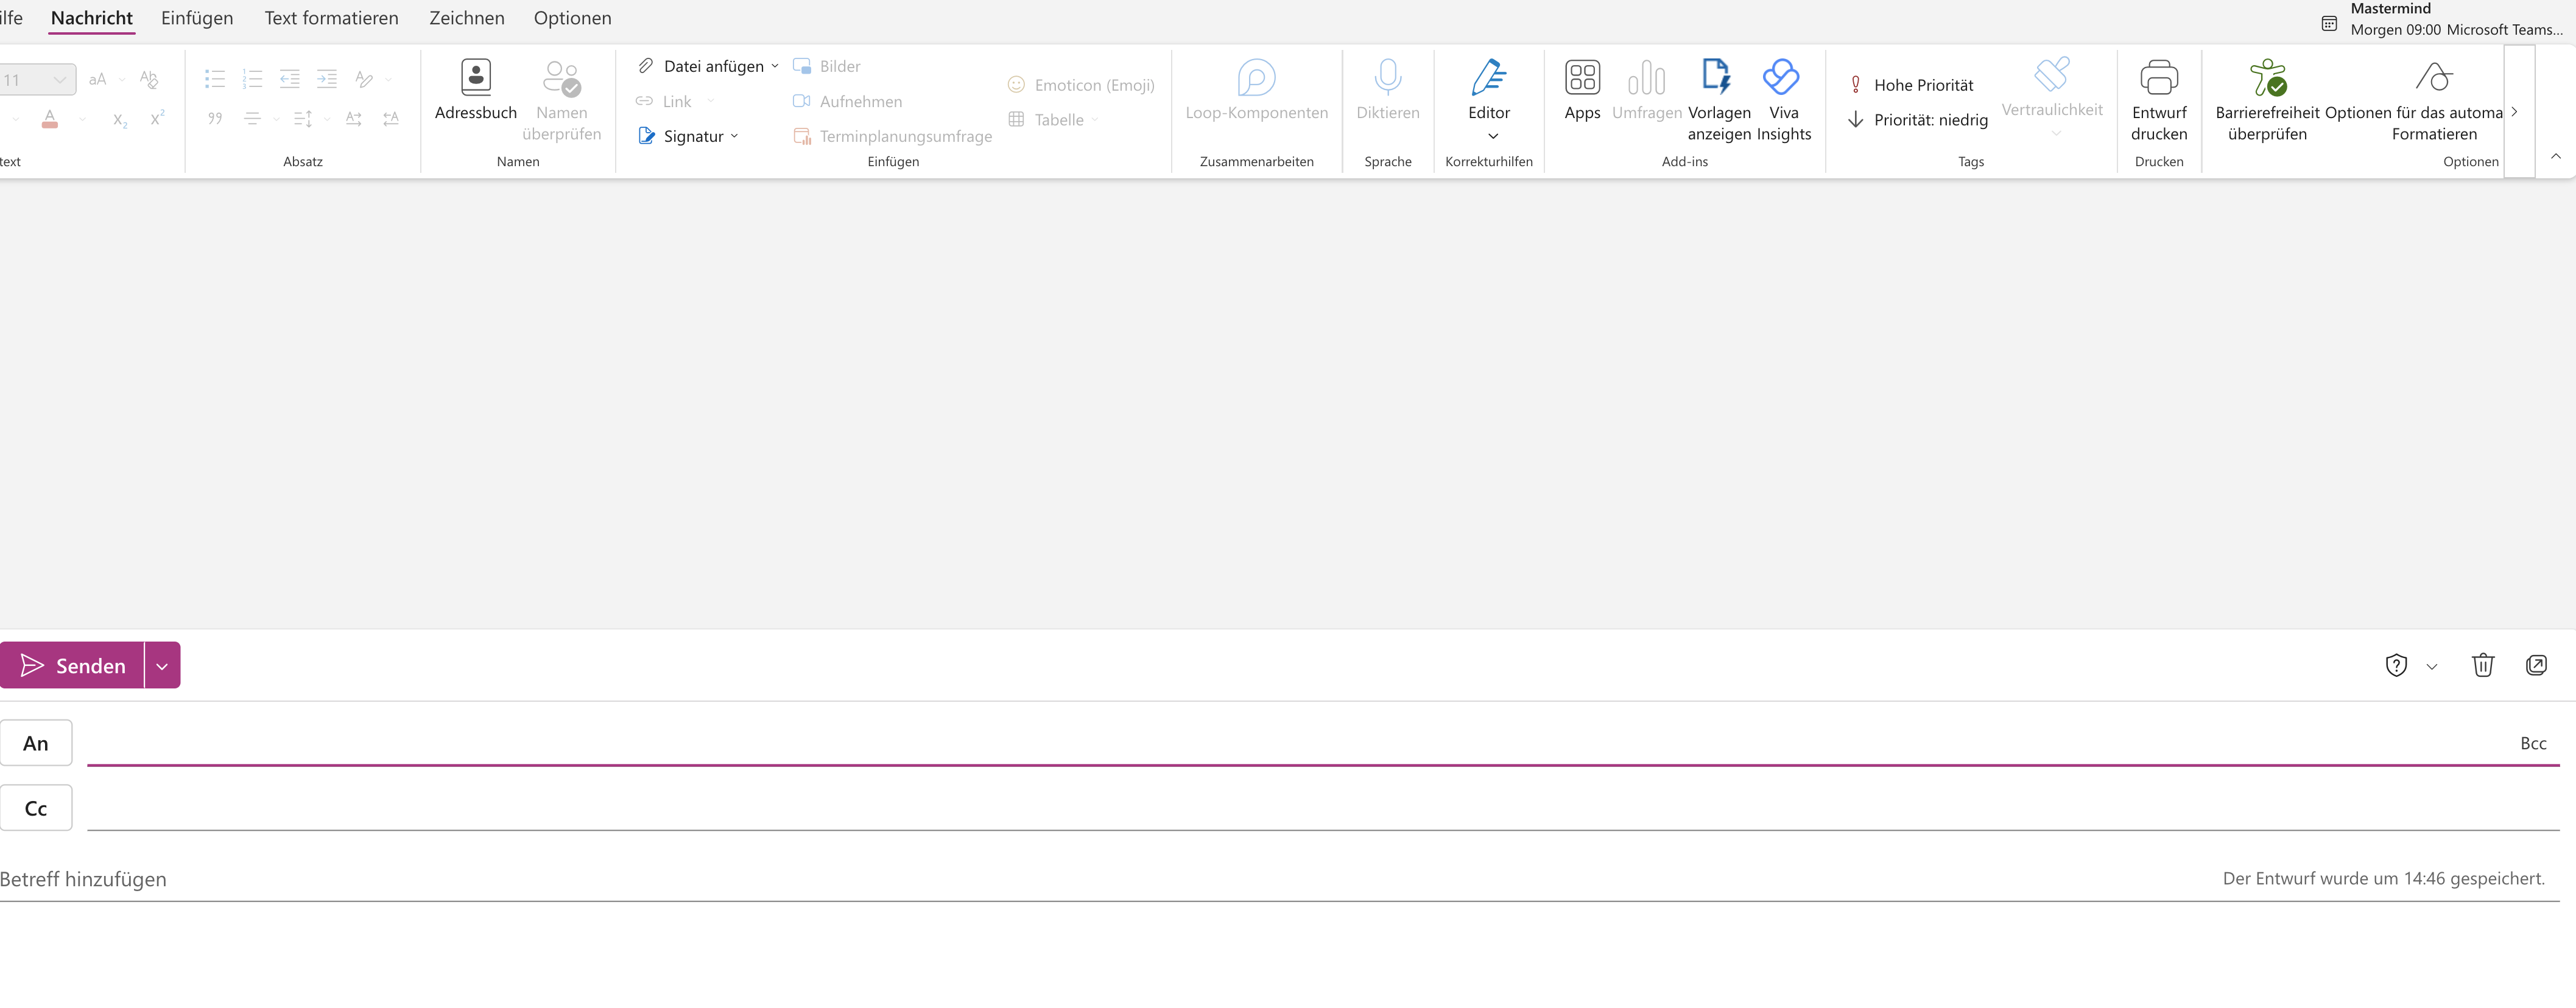Toggle Priorität: niedrig

click(x=1917, y=119)
